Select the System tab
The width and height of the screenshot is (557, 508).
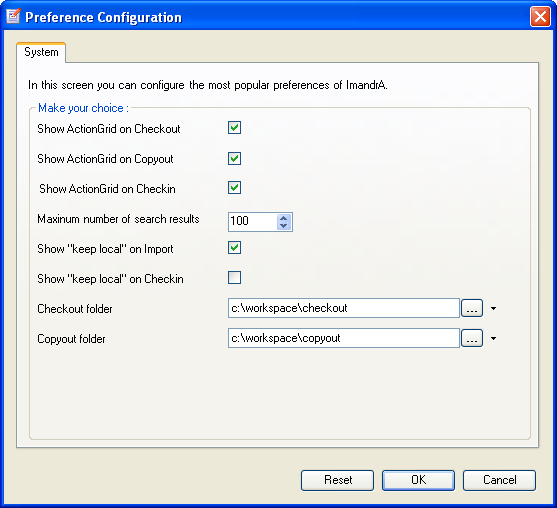(x=41, y=52)
